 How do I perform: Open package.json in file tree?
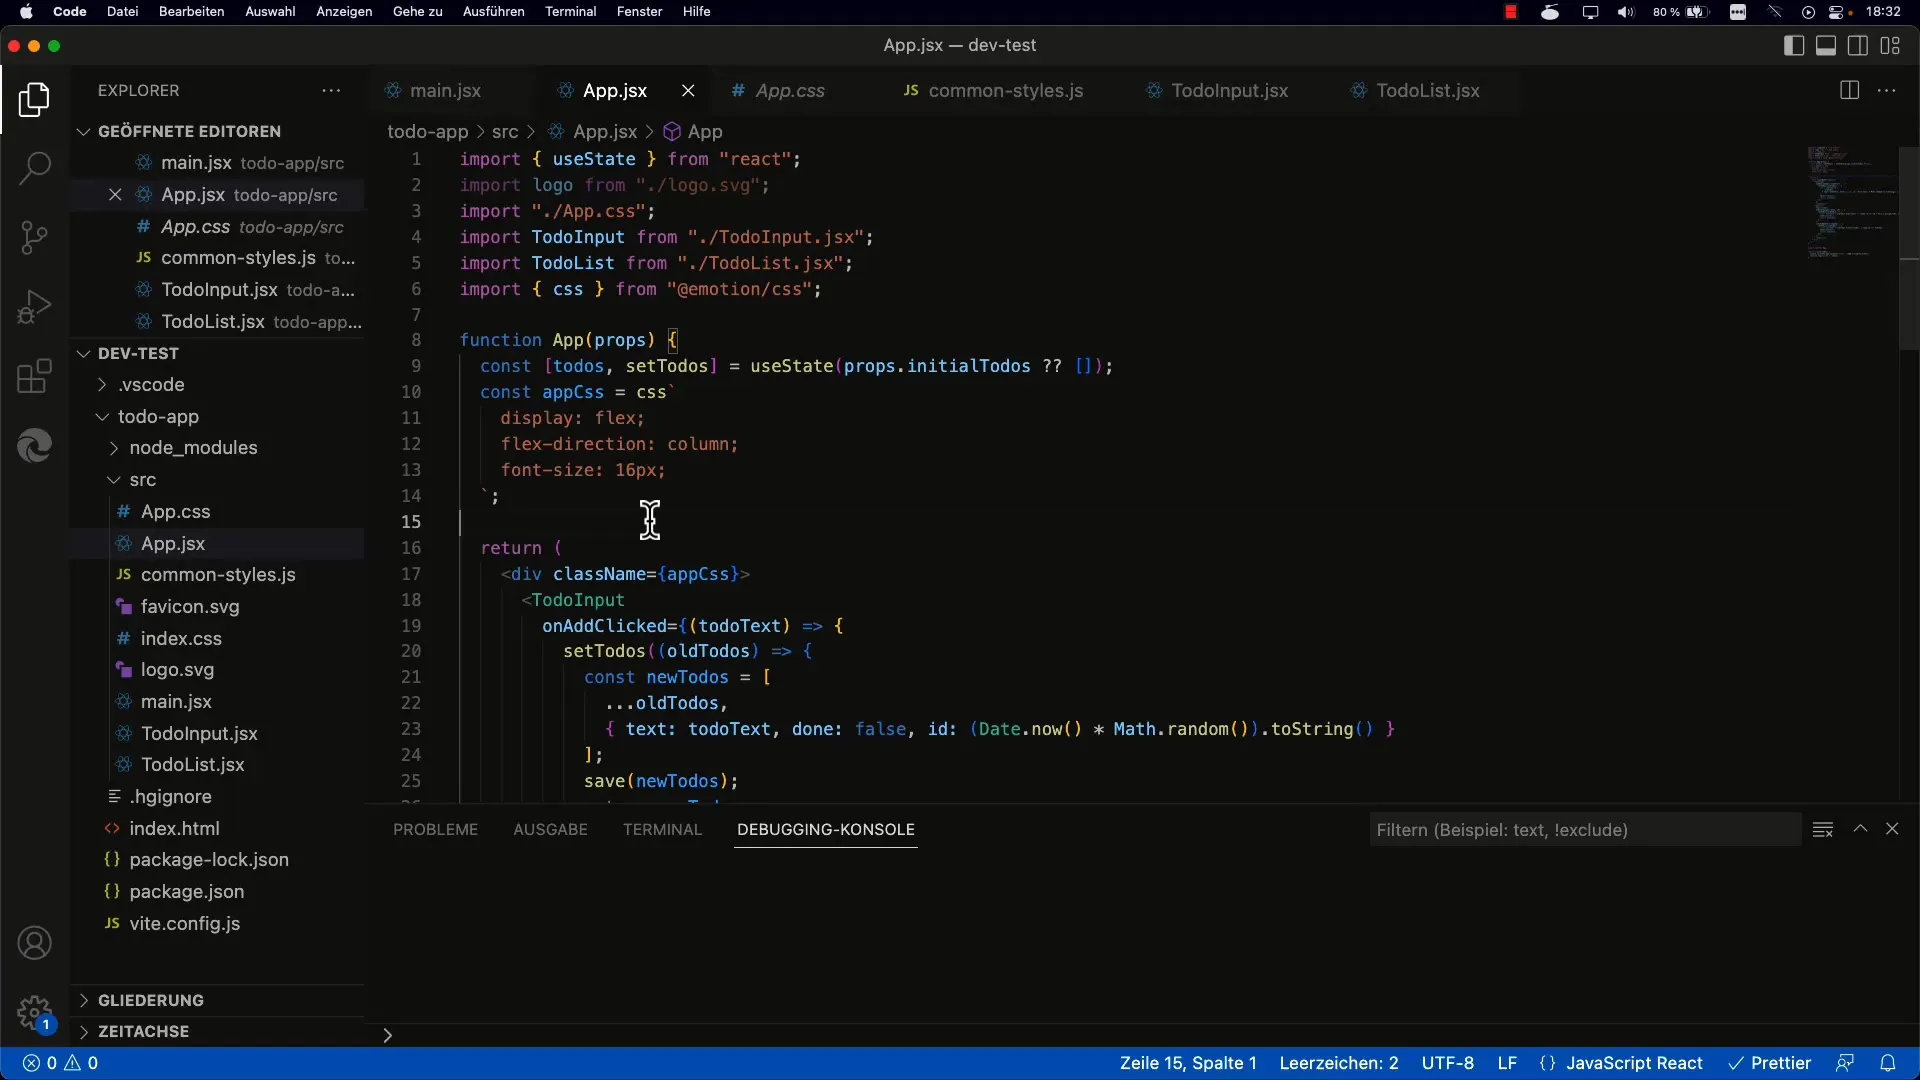tap(186, 891)
